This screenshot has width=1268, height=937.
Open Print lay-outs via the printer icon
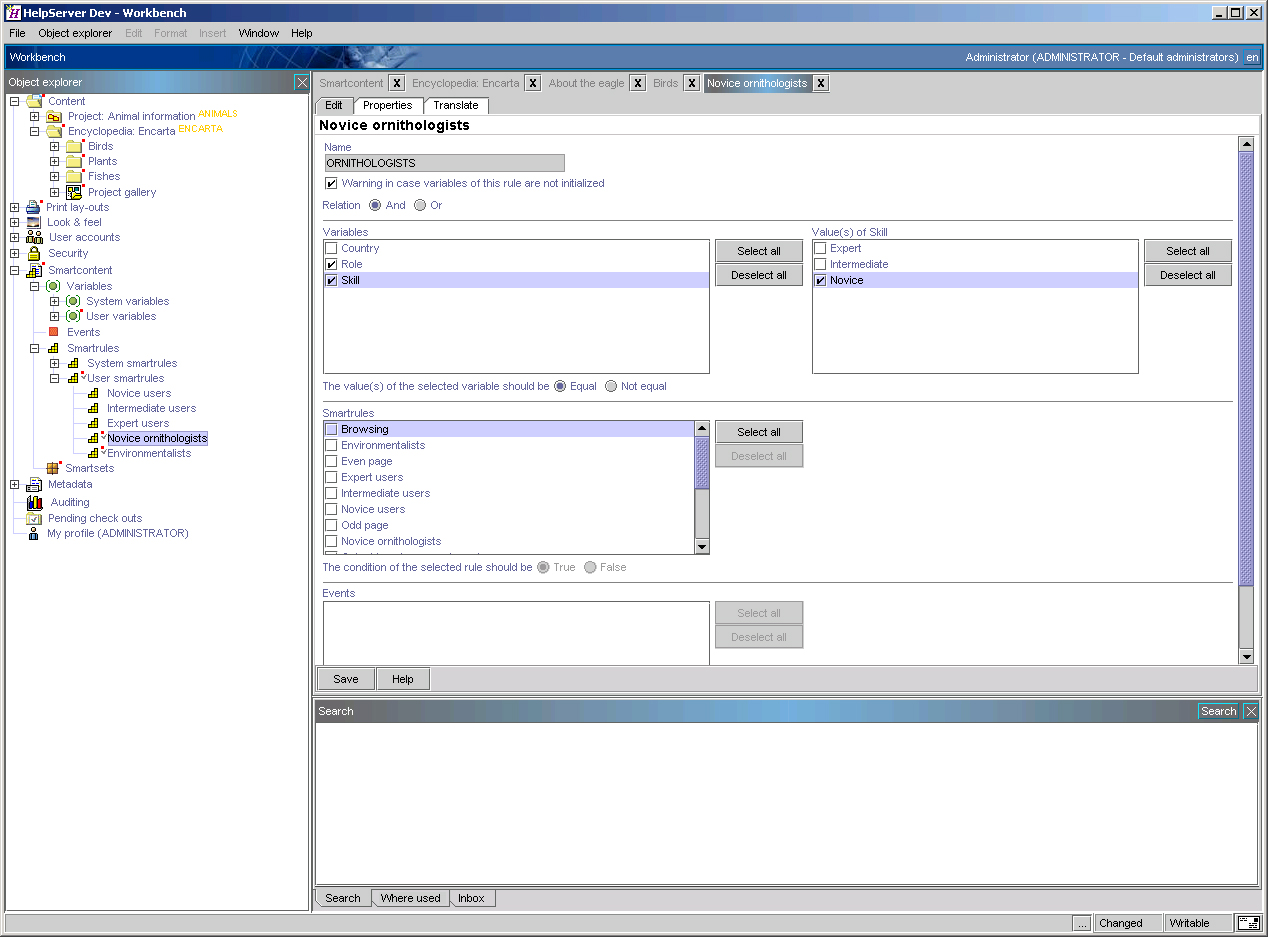[35, 207]
